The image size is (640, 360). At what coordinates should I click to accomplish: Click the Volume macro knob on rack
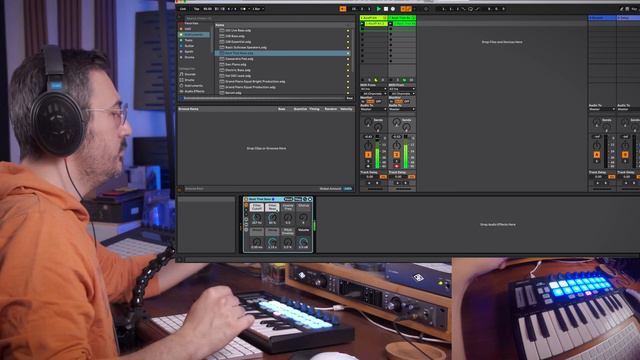[303, 242]
